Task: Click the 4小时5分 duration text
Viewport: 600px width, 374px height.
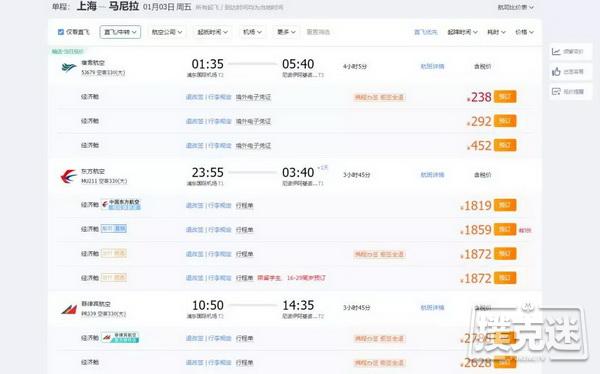Action: click(355, 67)
